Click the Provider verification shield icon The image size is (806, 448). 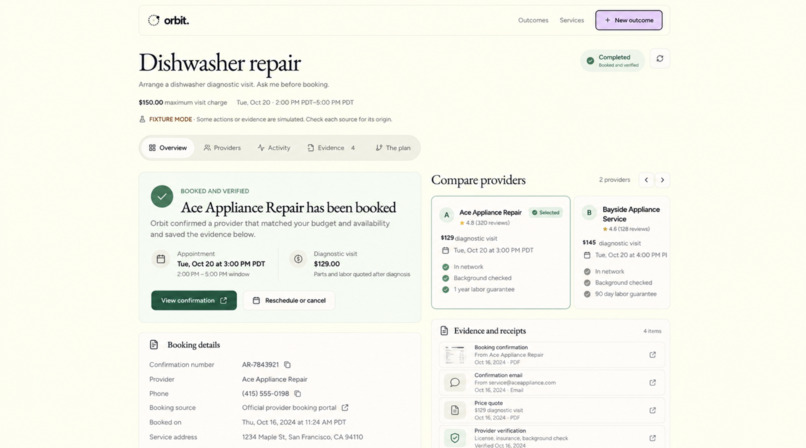(x=455, y=438)
